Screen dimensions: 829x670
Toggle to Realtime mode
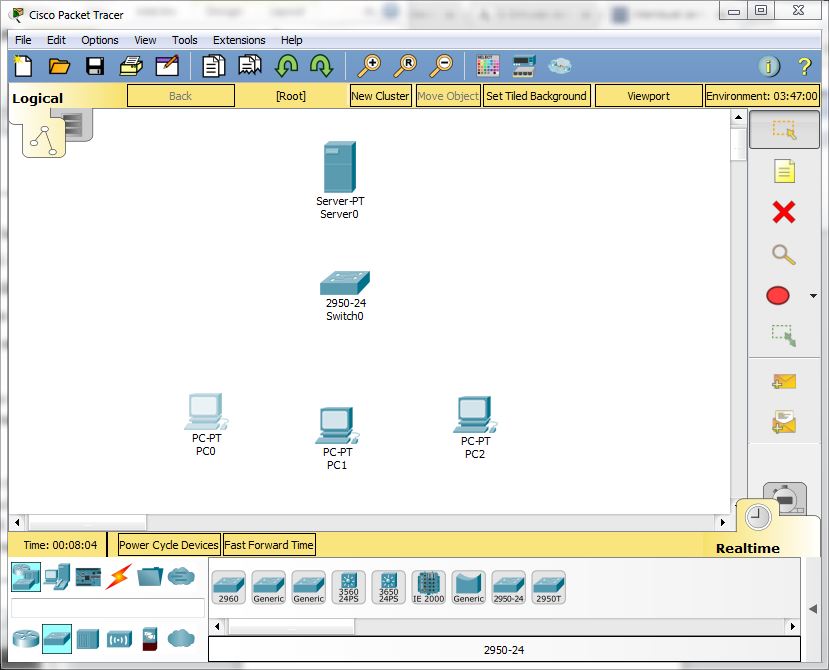[757, 516]
